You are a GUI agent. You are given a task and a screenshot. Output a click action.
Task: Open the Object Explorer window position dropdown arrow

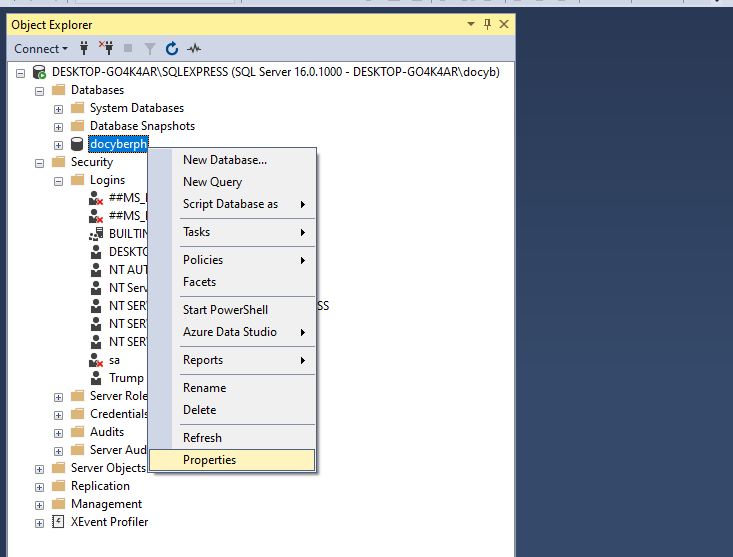pyautogui.click(x=471, y=24)
